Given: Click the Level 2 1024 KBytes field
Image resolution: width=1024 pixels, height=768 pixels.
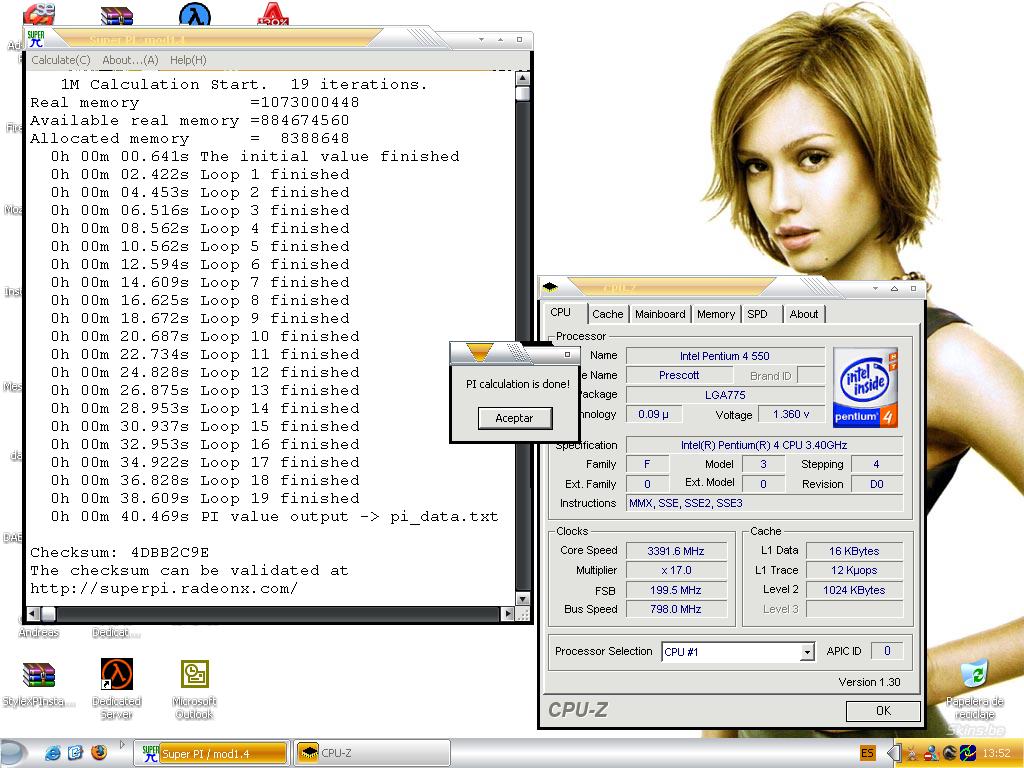Looking at the screenshot, I should click(x=854, y=590).
